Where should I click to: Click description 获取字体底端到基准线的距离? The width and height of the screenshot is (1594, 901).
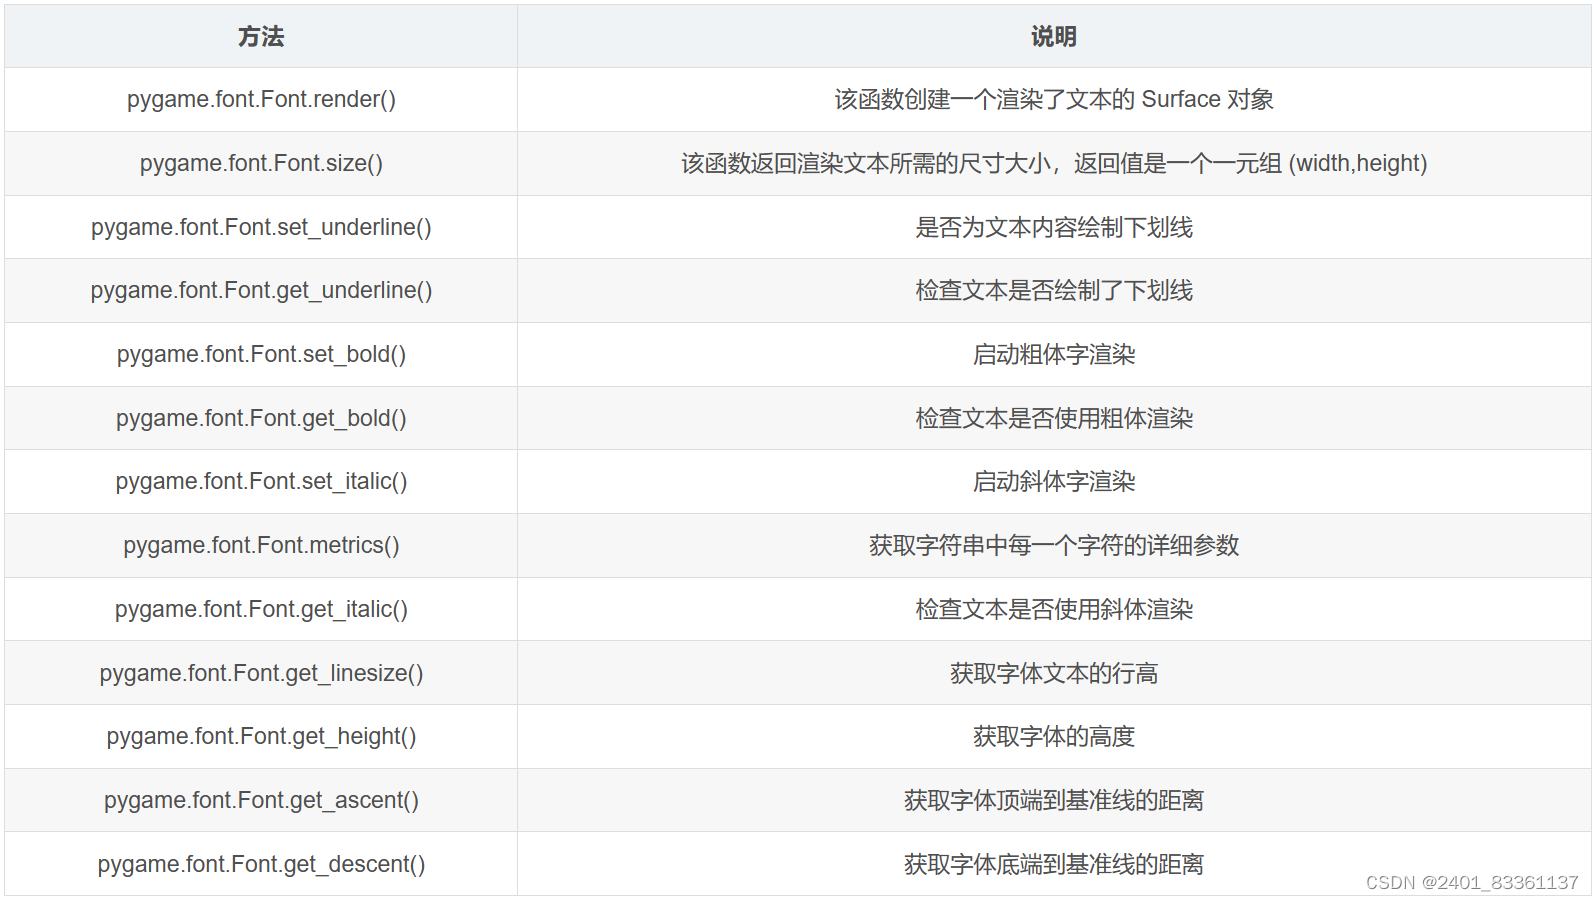[1054, 864]
